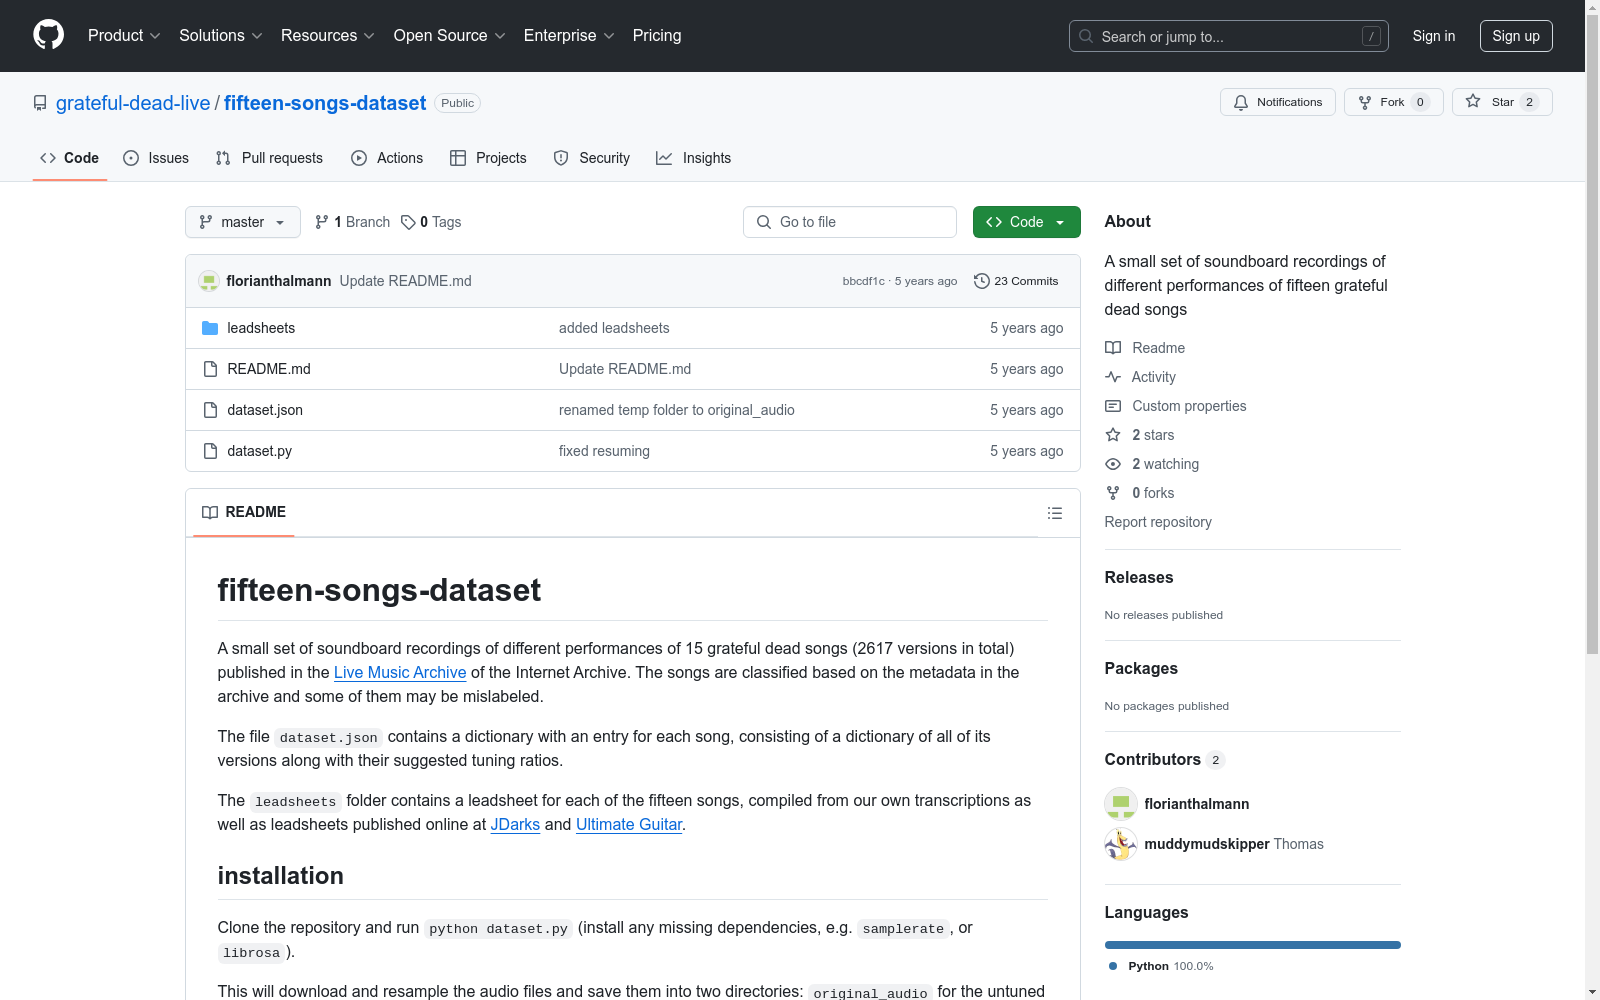Open the fifteen-songs-dataset repository link
The height and width of the screenshot is (1000, 1600).
tap(325, 103)
